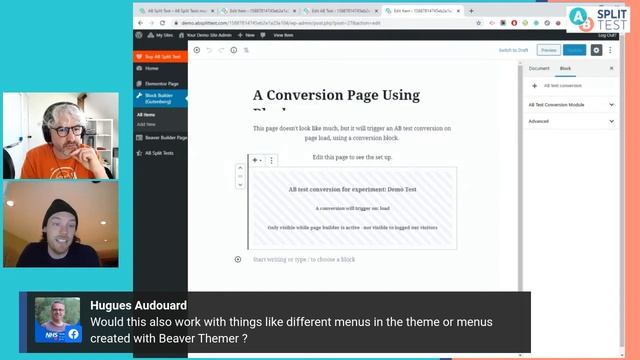Click the bottom webcam feed of man in beanie
The image size is (640, 360).
tap(61, 224)
